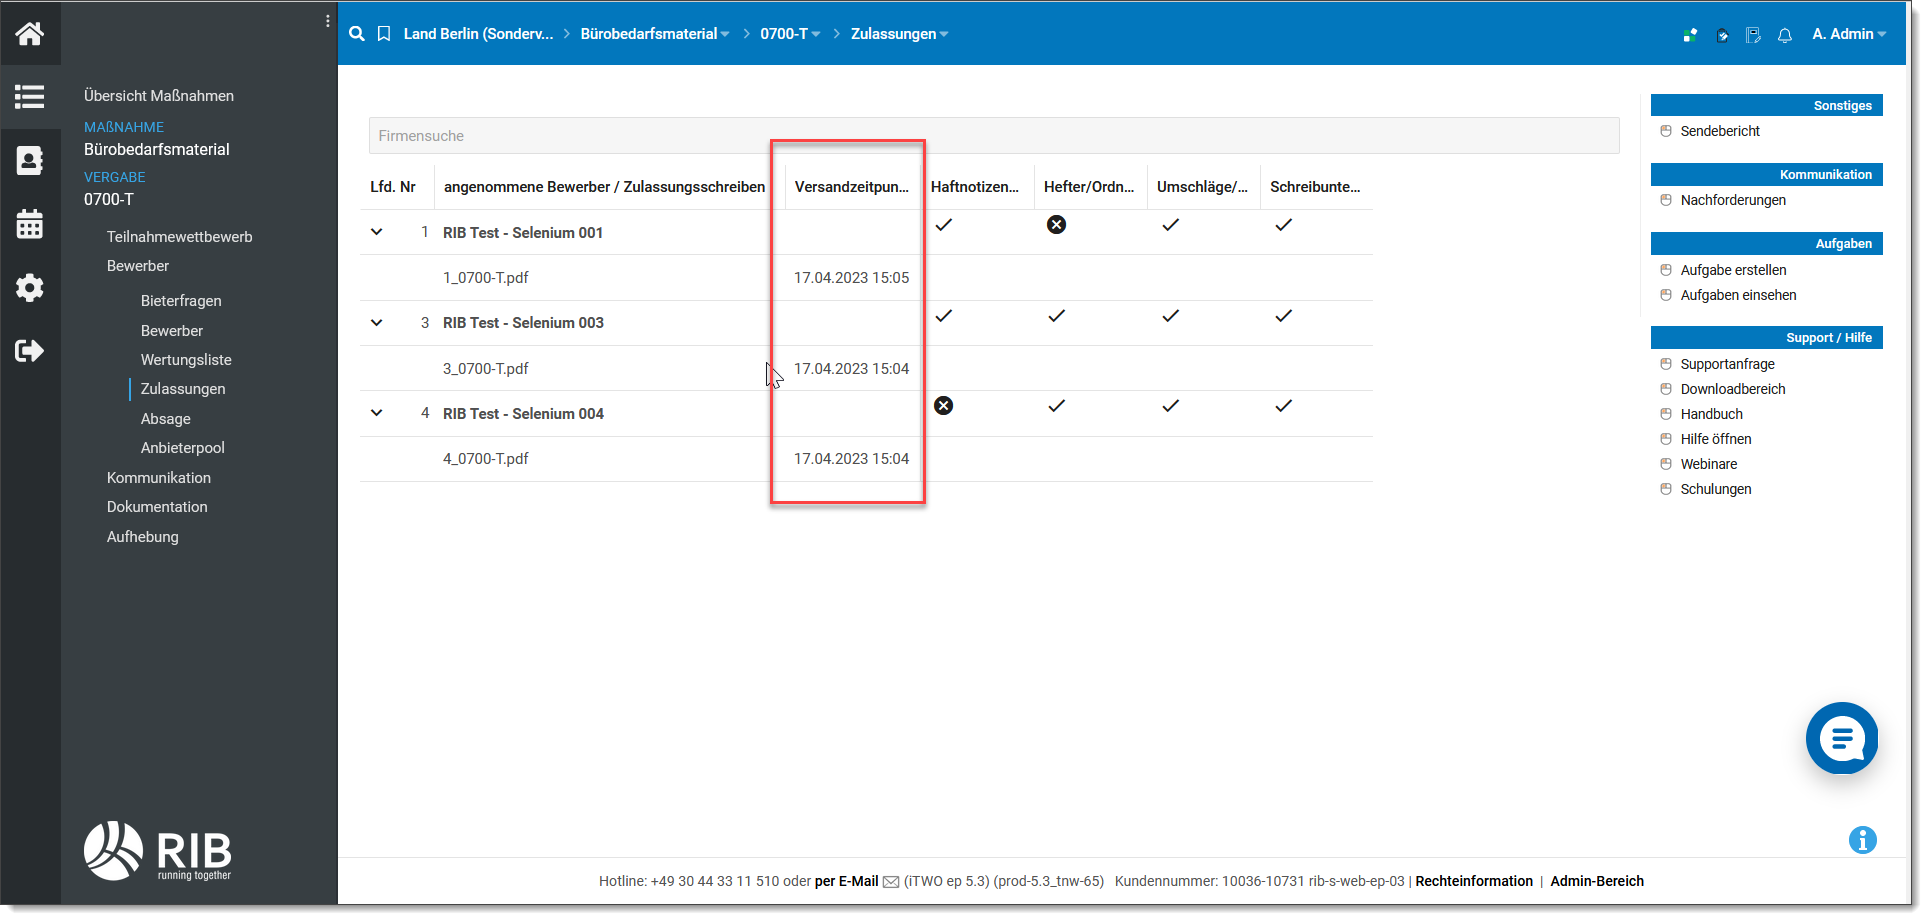The height and width of the screenshot is (920, 1927).
Task: Click the blue info icon
Action: click(x=1862, y=840)
